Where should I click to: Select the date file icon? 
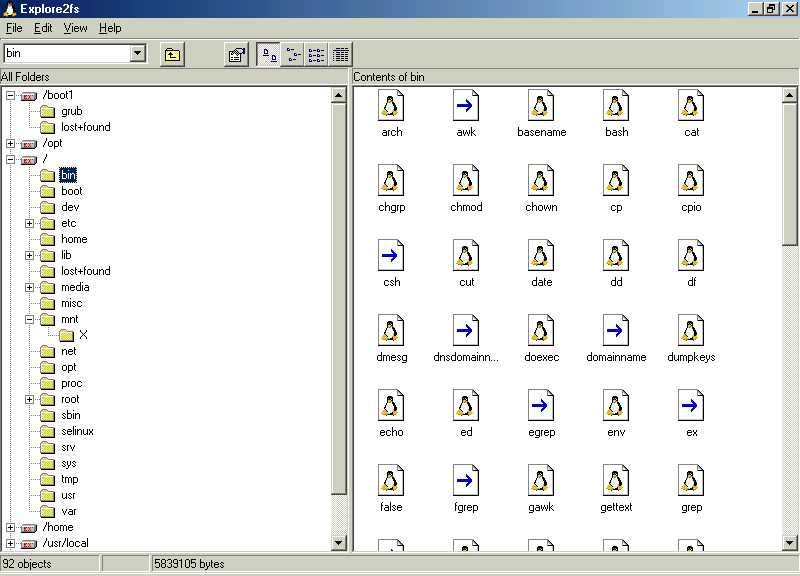pos(541,256)
